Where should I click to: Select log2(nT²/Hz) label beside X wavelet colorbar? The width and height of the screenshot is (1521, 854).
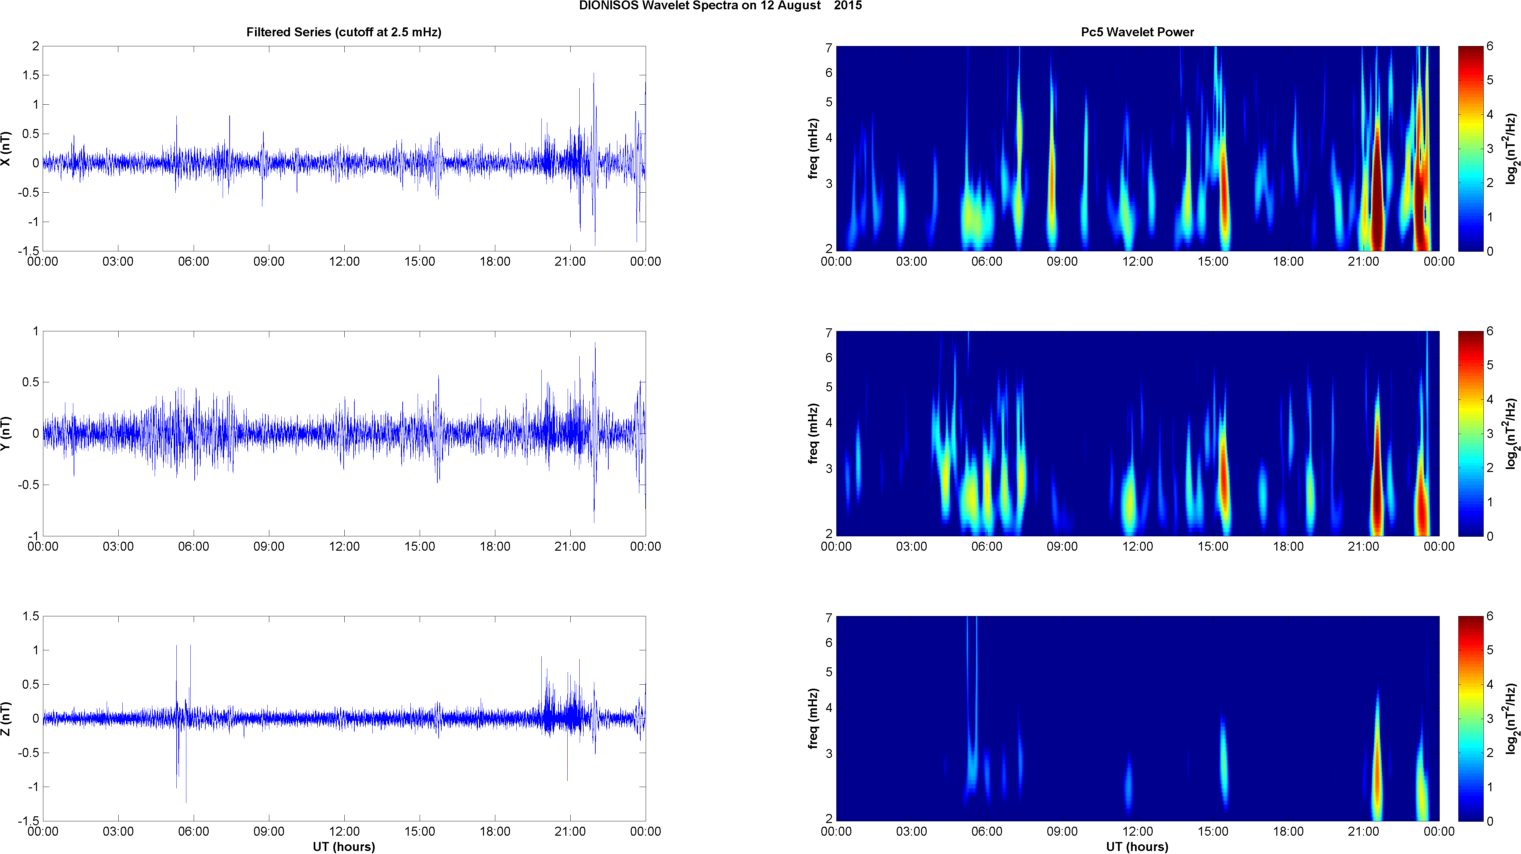(1512, 148)
